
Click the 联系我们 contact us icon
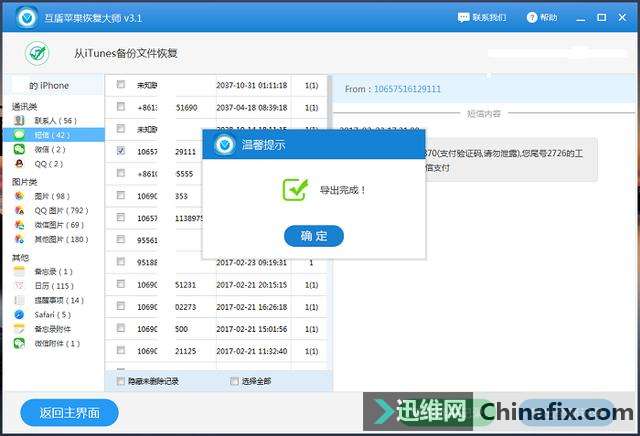pos(482,17)
